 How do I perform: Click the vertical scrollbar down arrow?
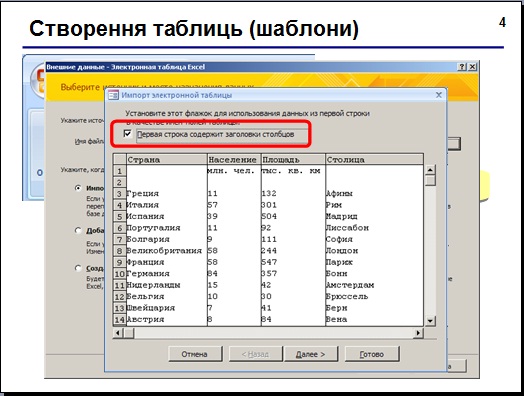pos(430,321)
